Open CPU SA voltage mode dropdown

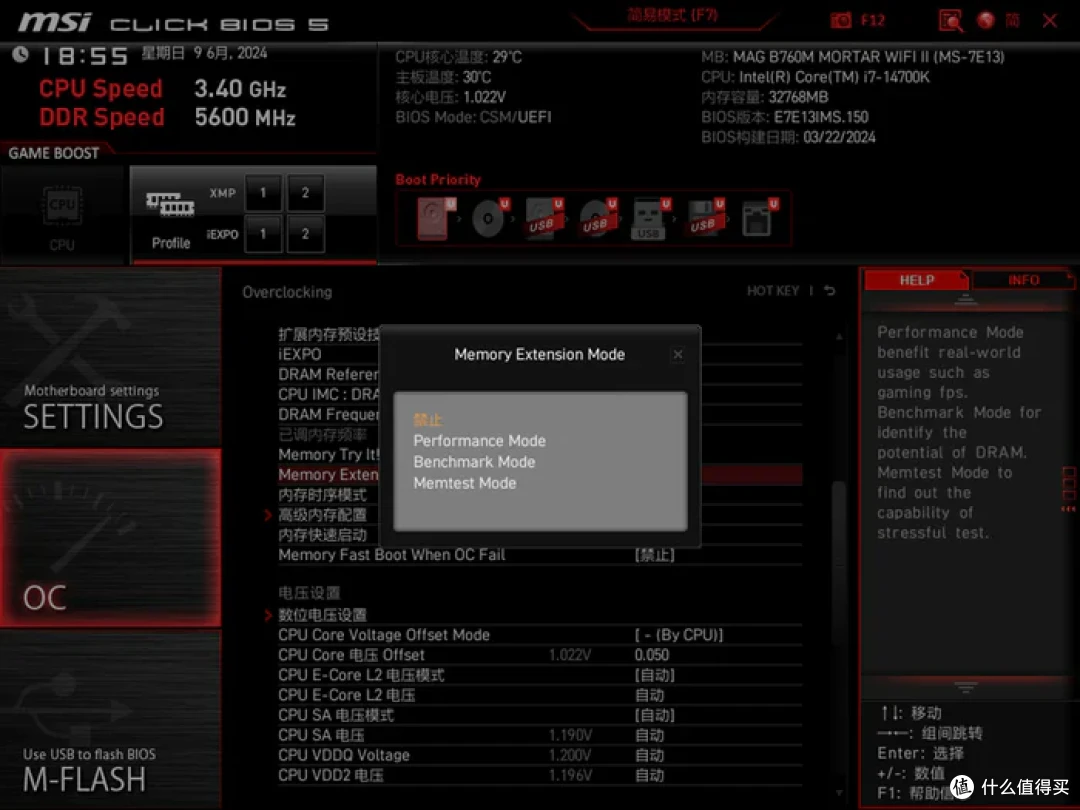tap(654, 715)
